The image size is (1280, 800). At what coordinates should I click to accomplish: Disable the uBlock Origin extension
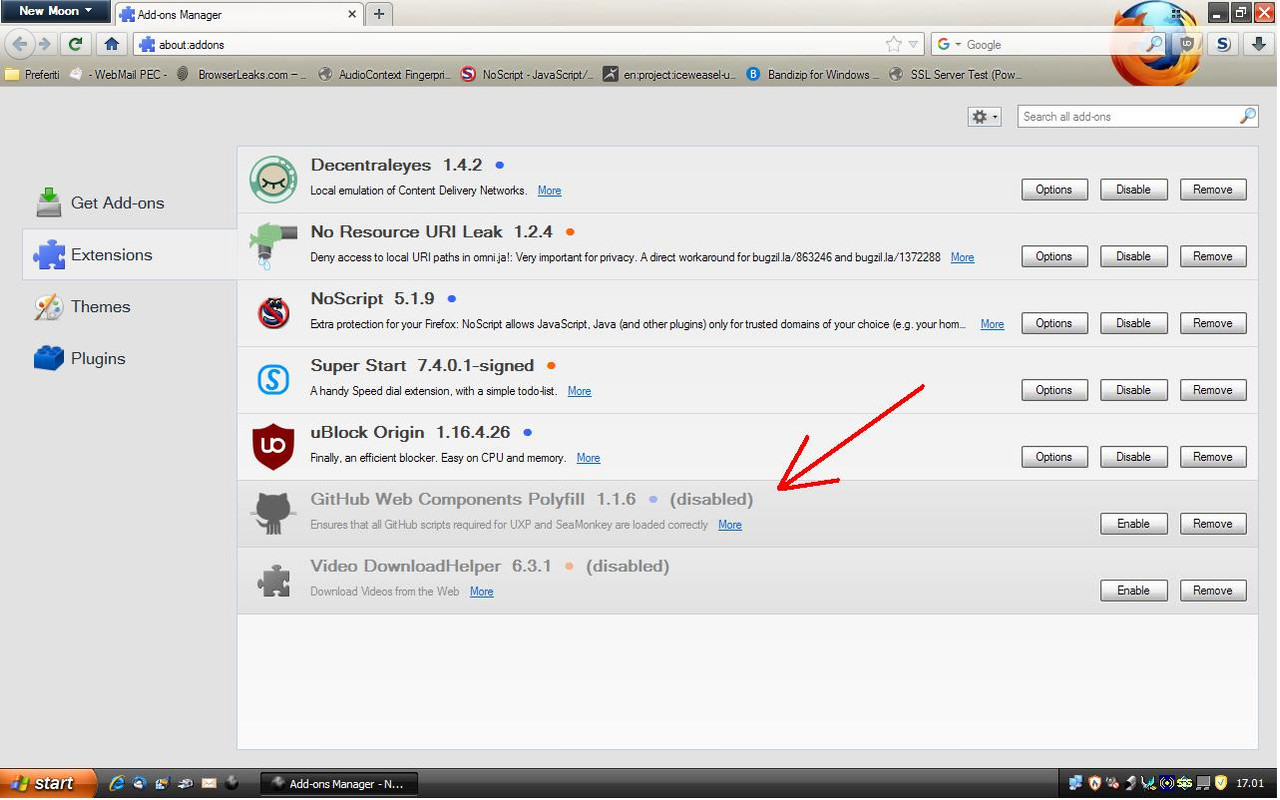1133,457
